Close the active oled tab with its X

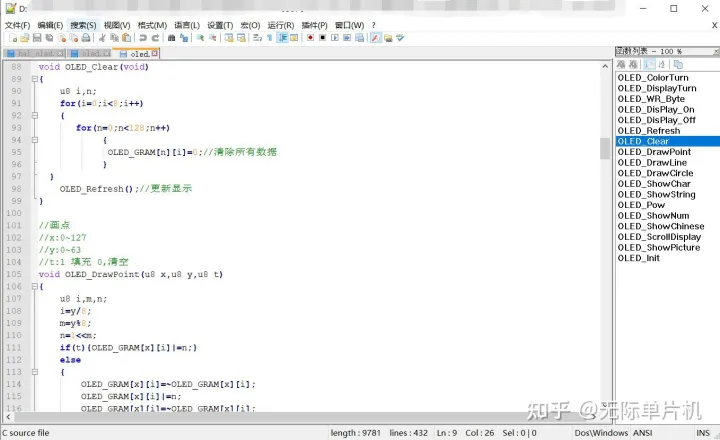[155, 54]
